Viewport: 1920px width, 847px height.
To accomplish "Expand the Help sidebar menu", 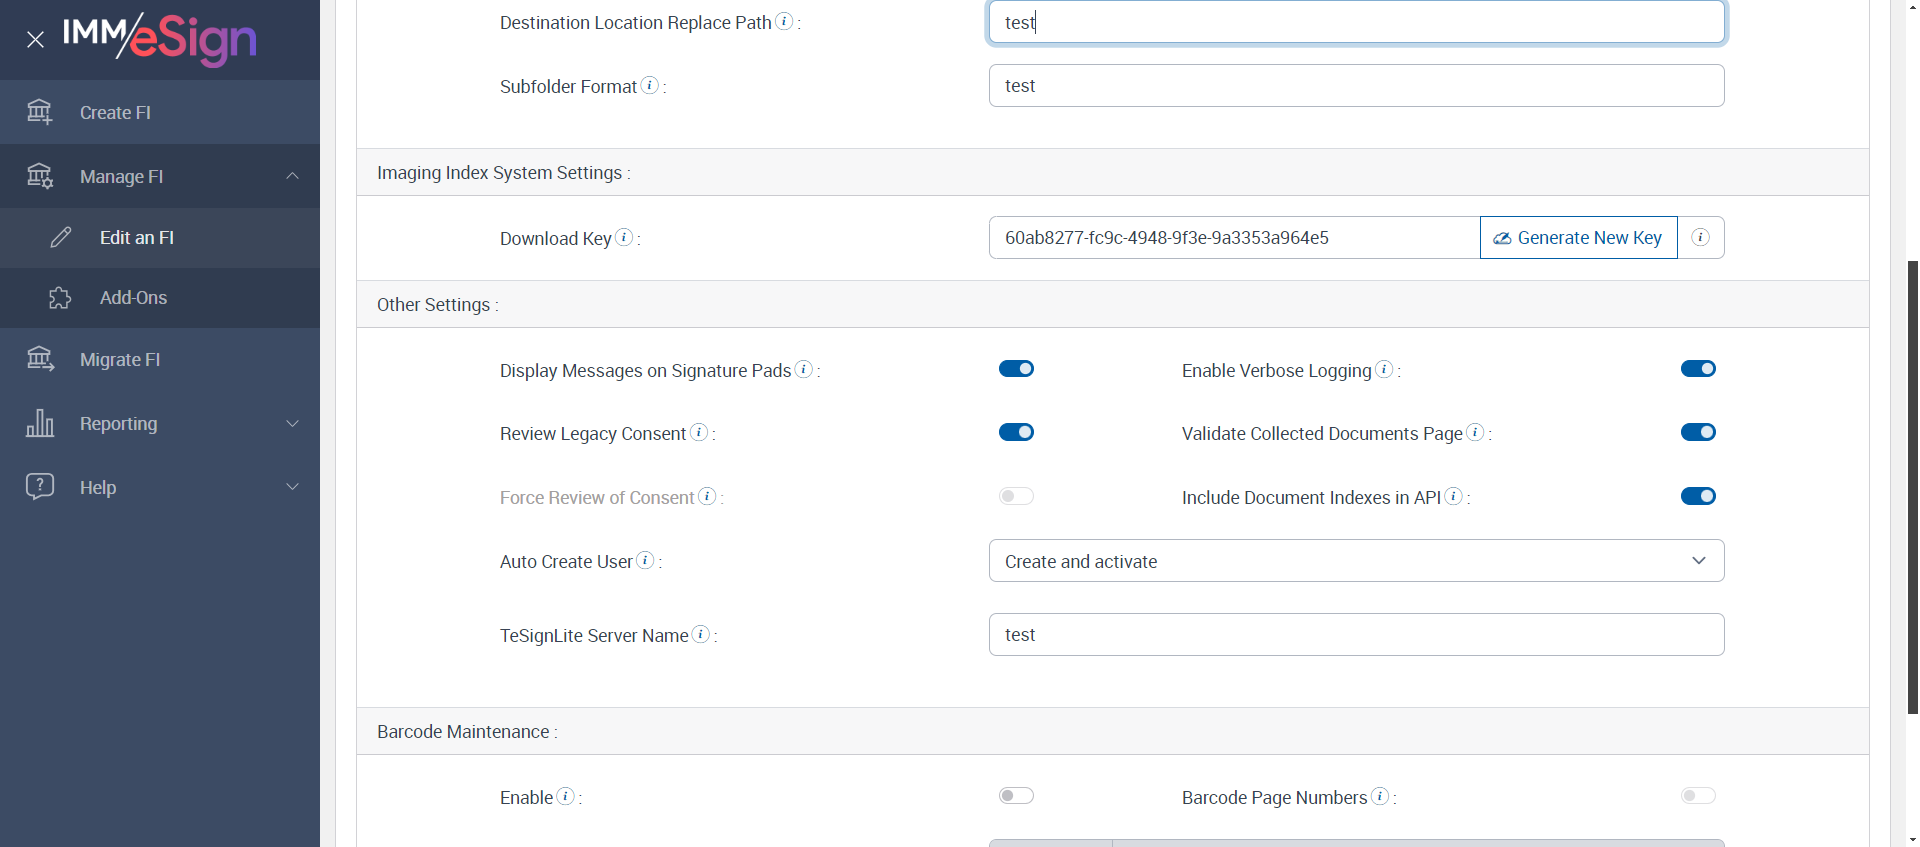I will coord(160,488).
